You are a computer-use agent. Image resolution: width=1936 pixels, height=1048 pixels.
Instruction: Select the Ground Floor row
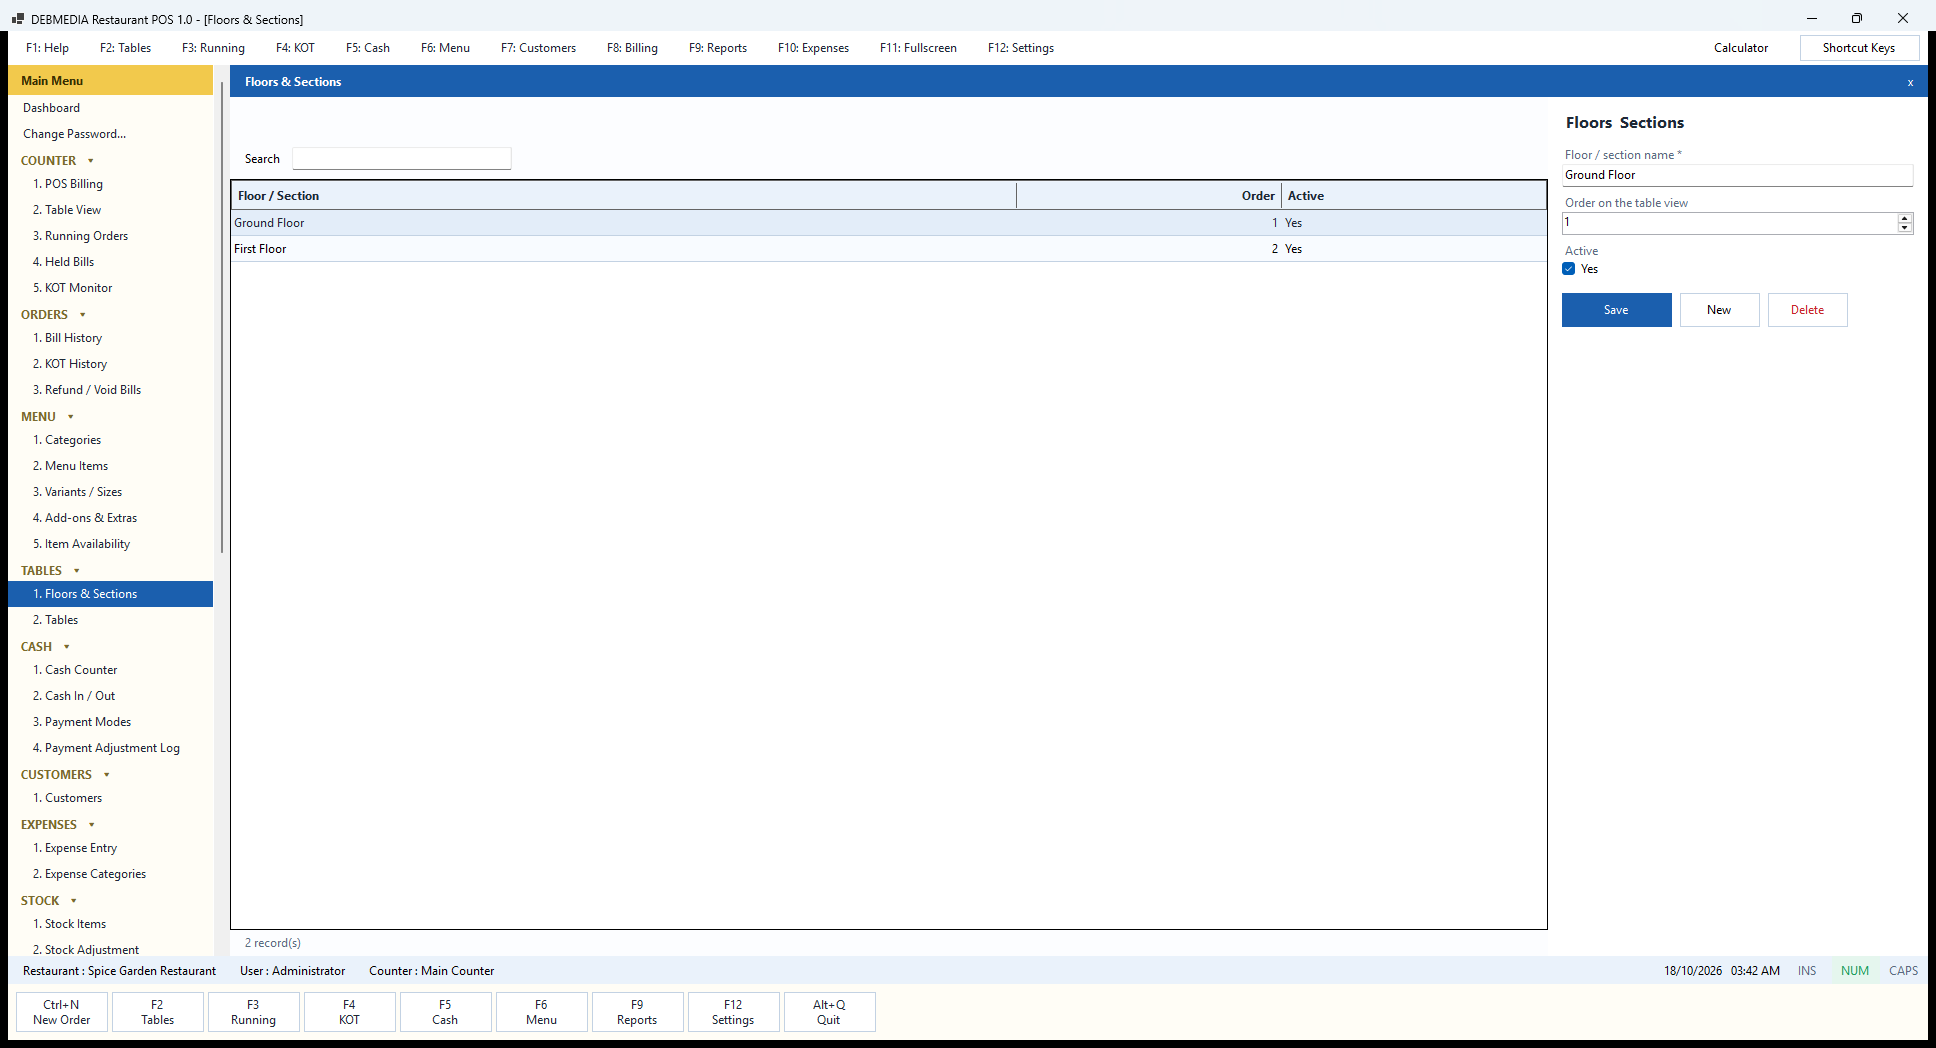(889, 223)
